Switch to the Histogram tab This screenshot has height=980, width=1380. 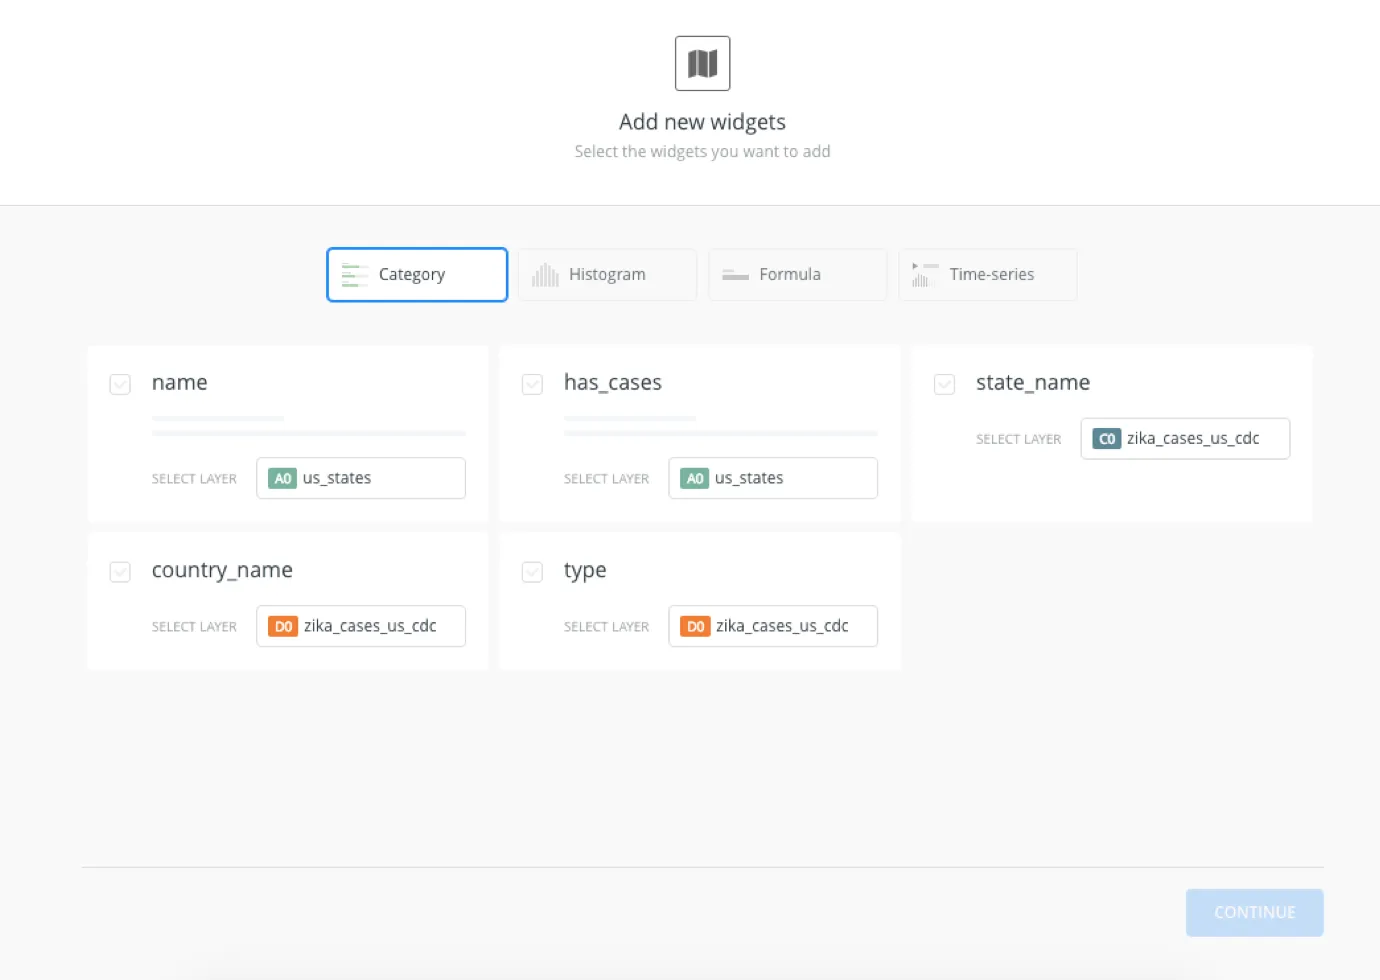pyautogui.click(x=606, y=274)
